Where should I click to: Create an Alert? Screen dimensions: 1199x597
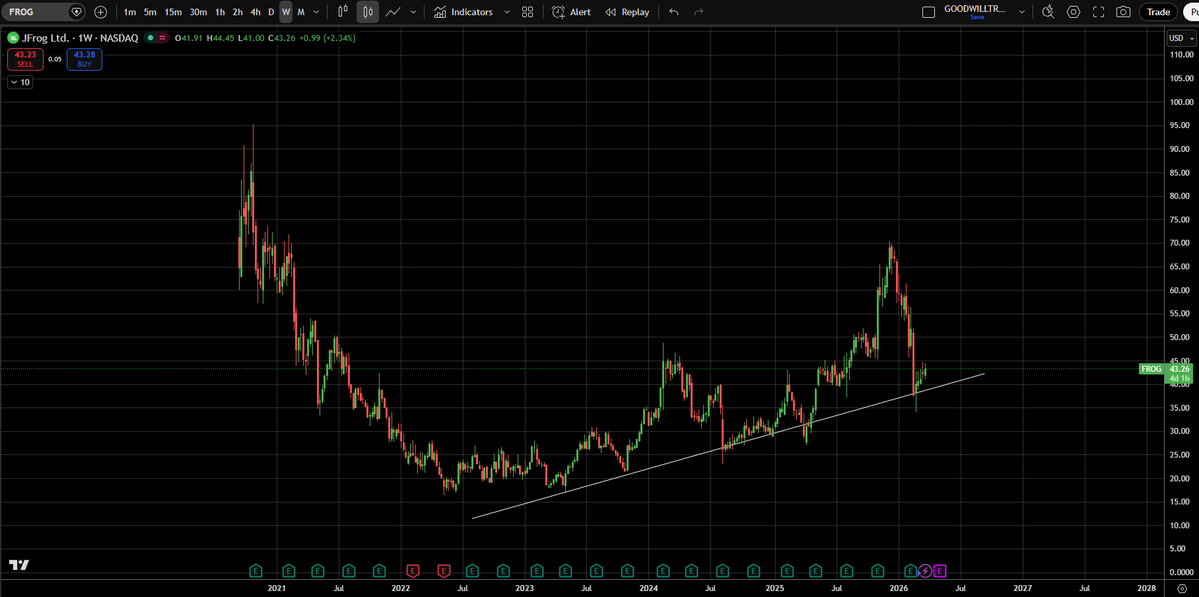(571, 12)
